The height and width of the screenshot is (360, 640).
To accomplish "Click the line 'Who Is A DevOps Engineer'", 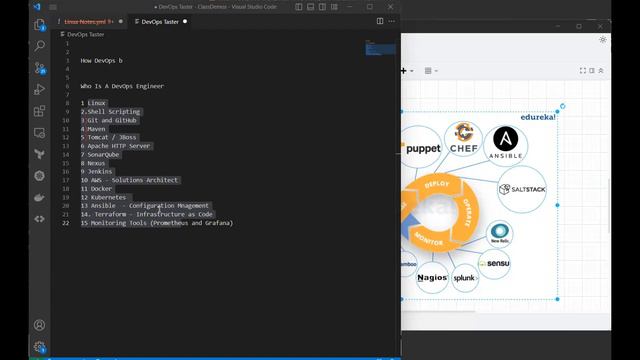I will pos(122,86).
